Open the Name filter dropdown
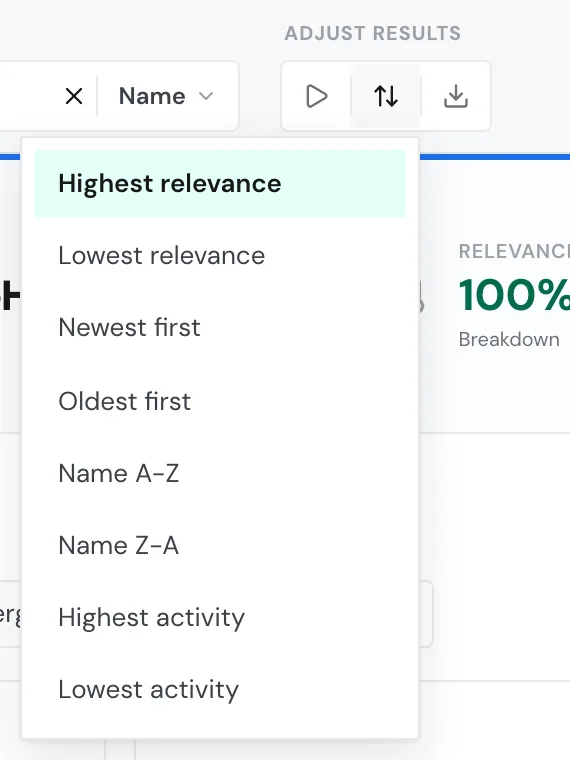Screen dimensions: 570x760 (x=166, y=96)
